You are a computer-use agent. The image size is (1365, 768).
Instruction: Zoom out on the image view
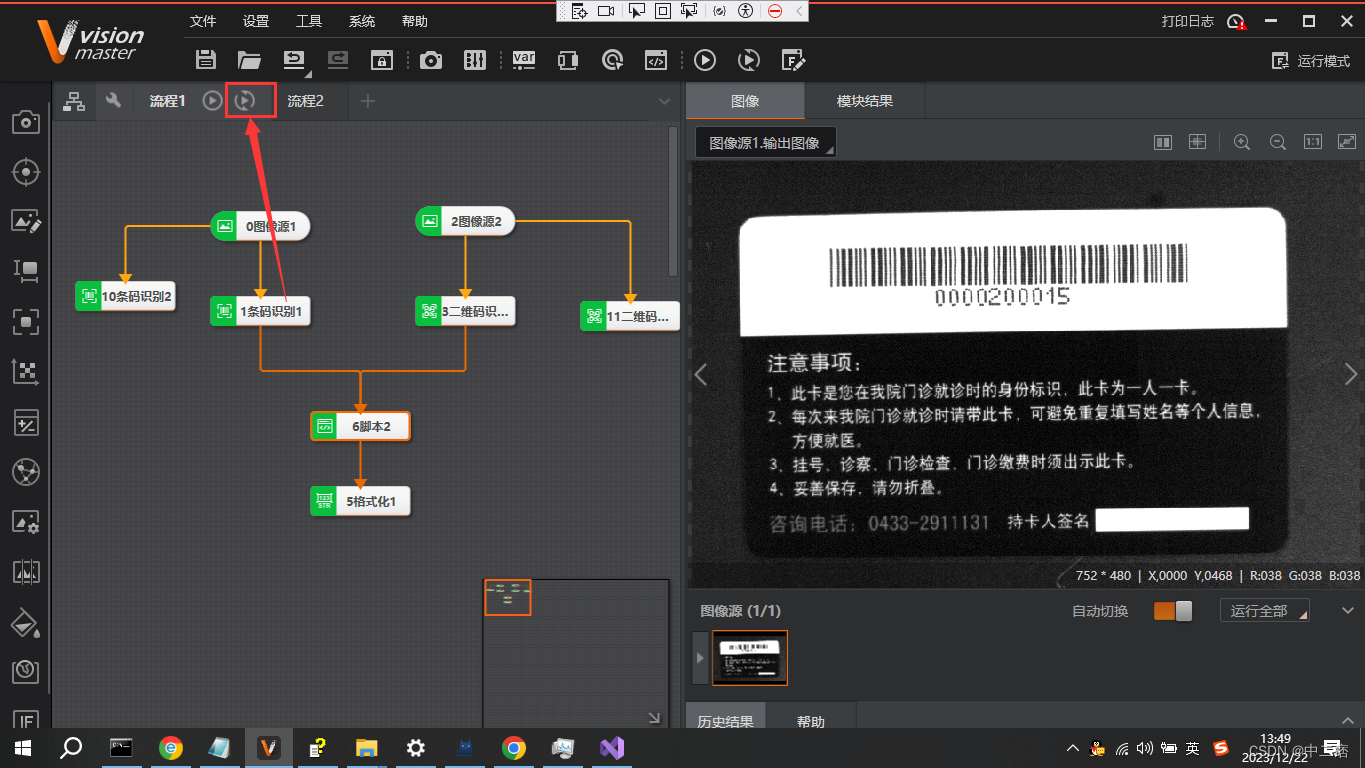(1277, 142)
